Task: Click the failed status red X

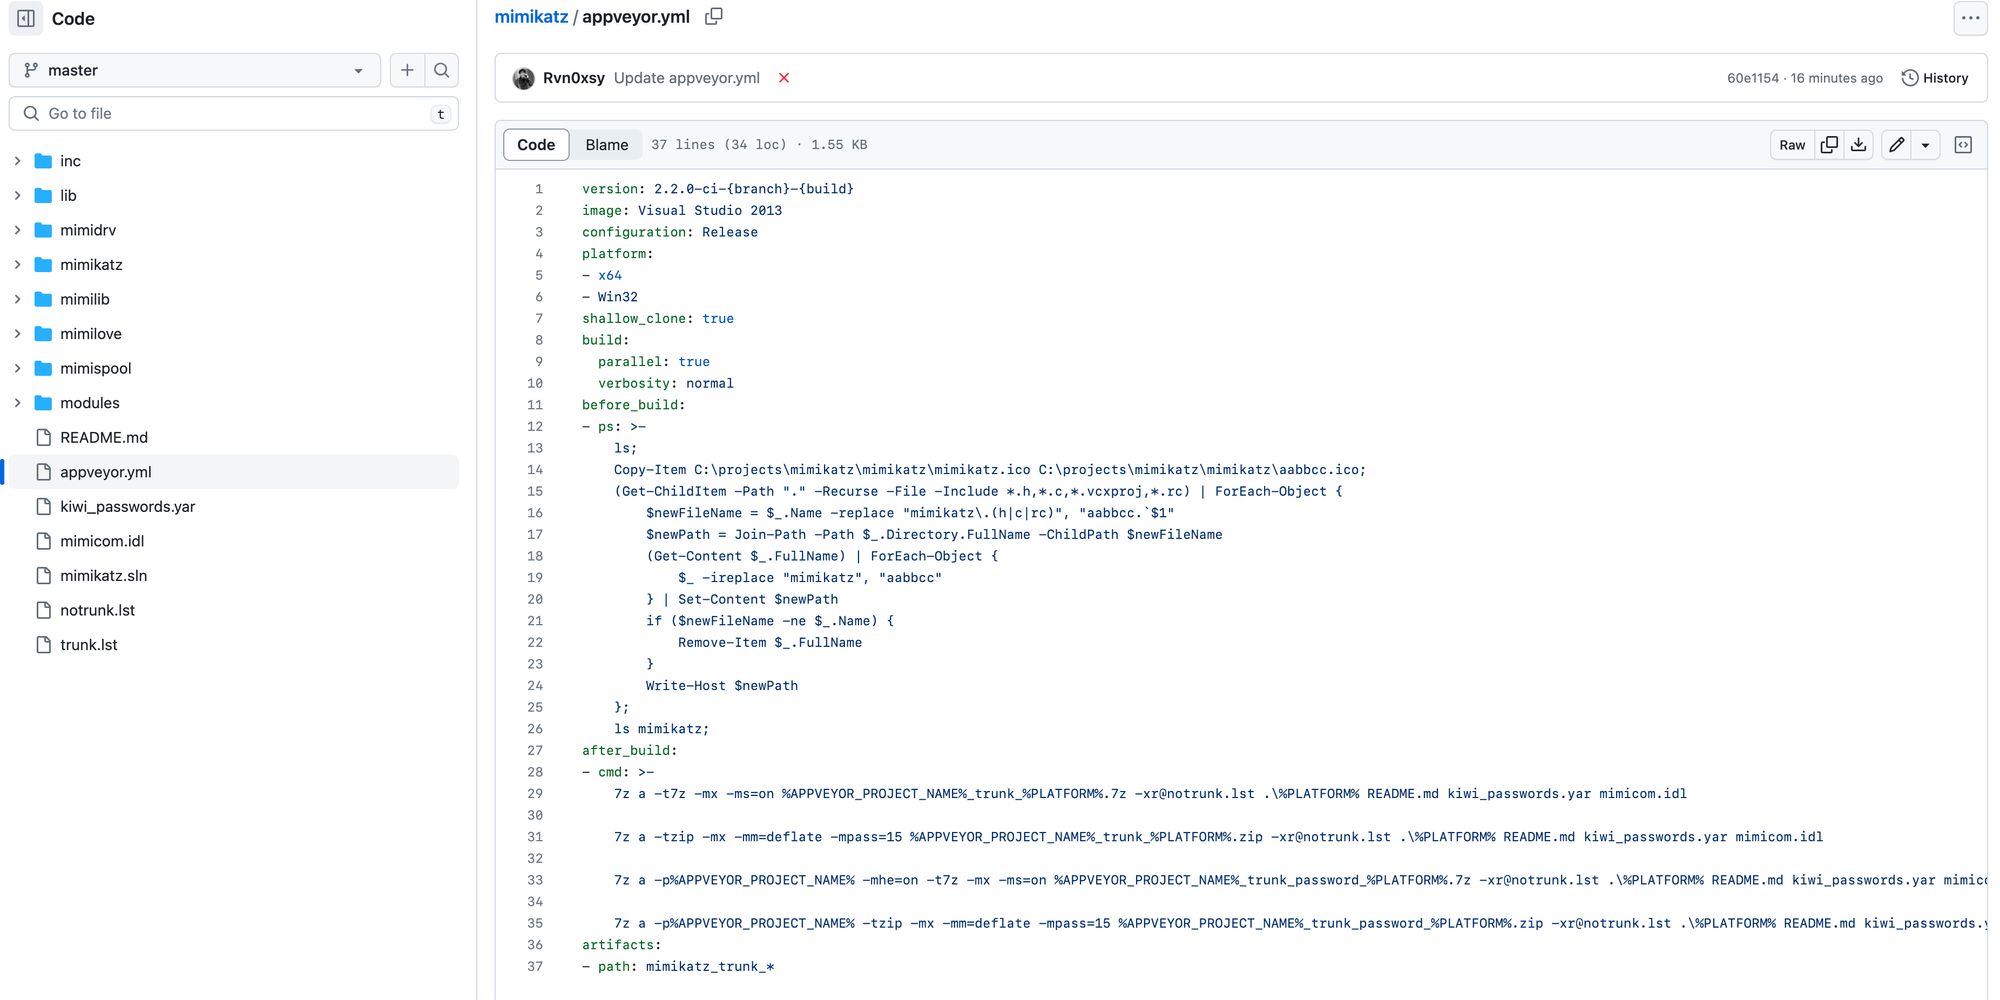Action: click(784, 78)
